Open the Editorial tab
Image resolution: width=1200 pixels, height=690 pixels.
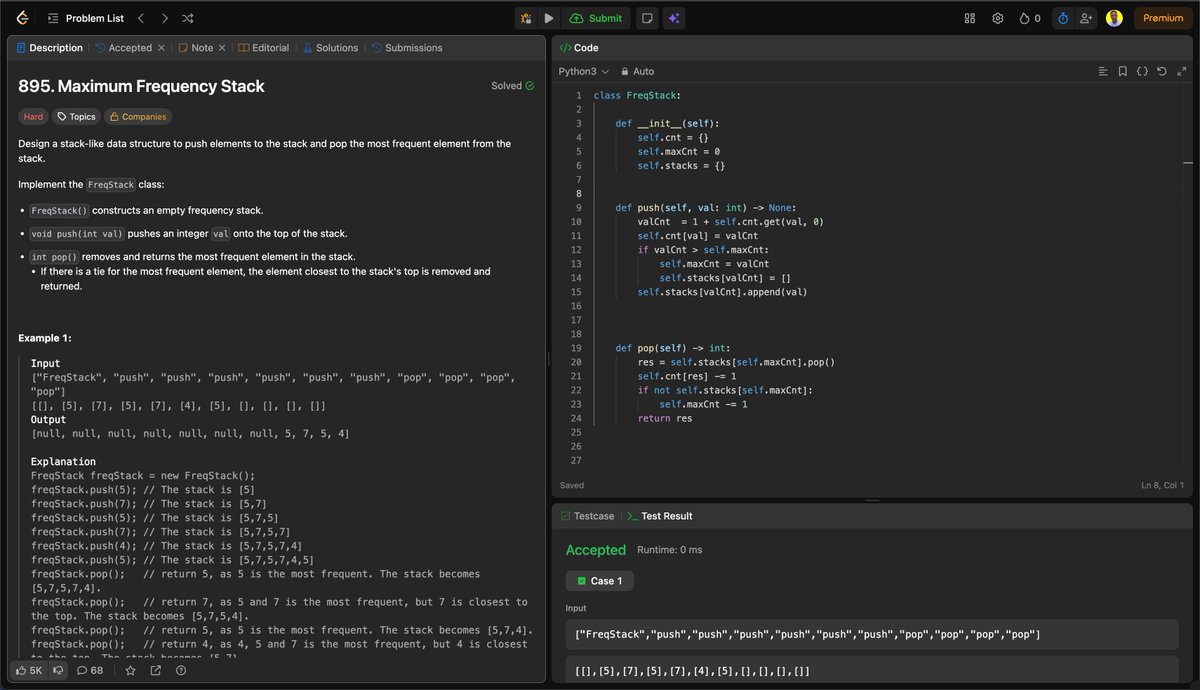pos(263,47)
